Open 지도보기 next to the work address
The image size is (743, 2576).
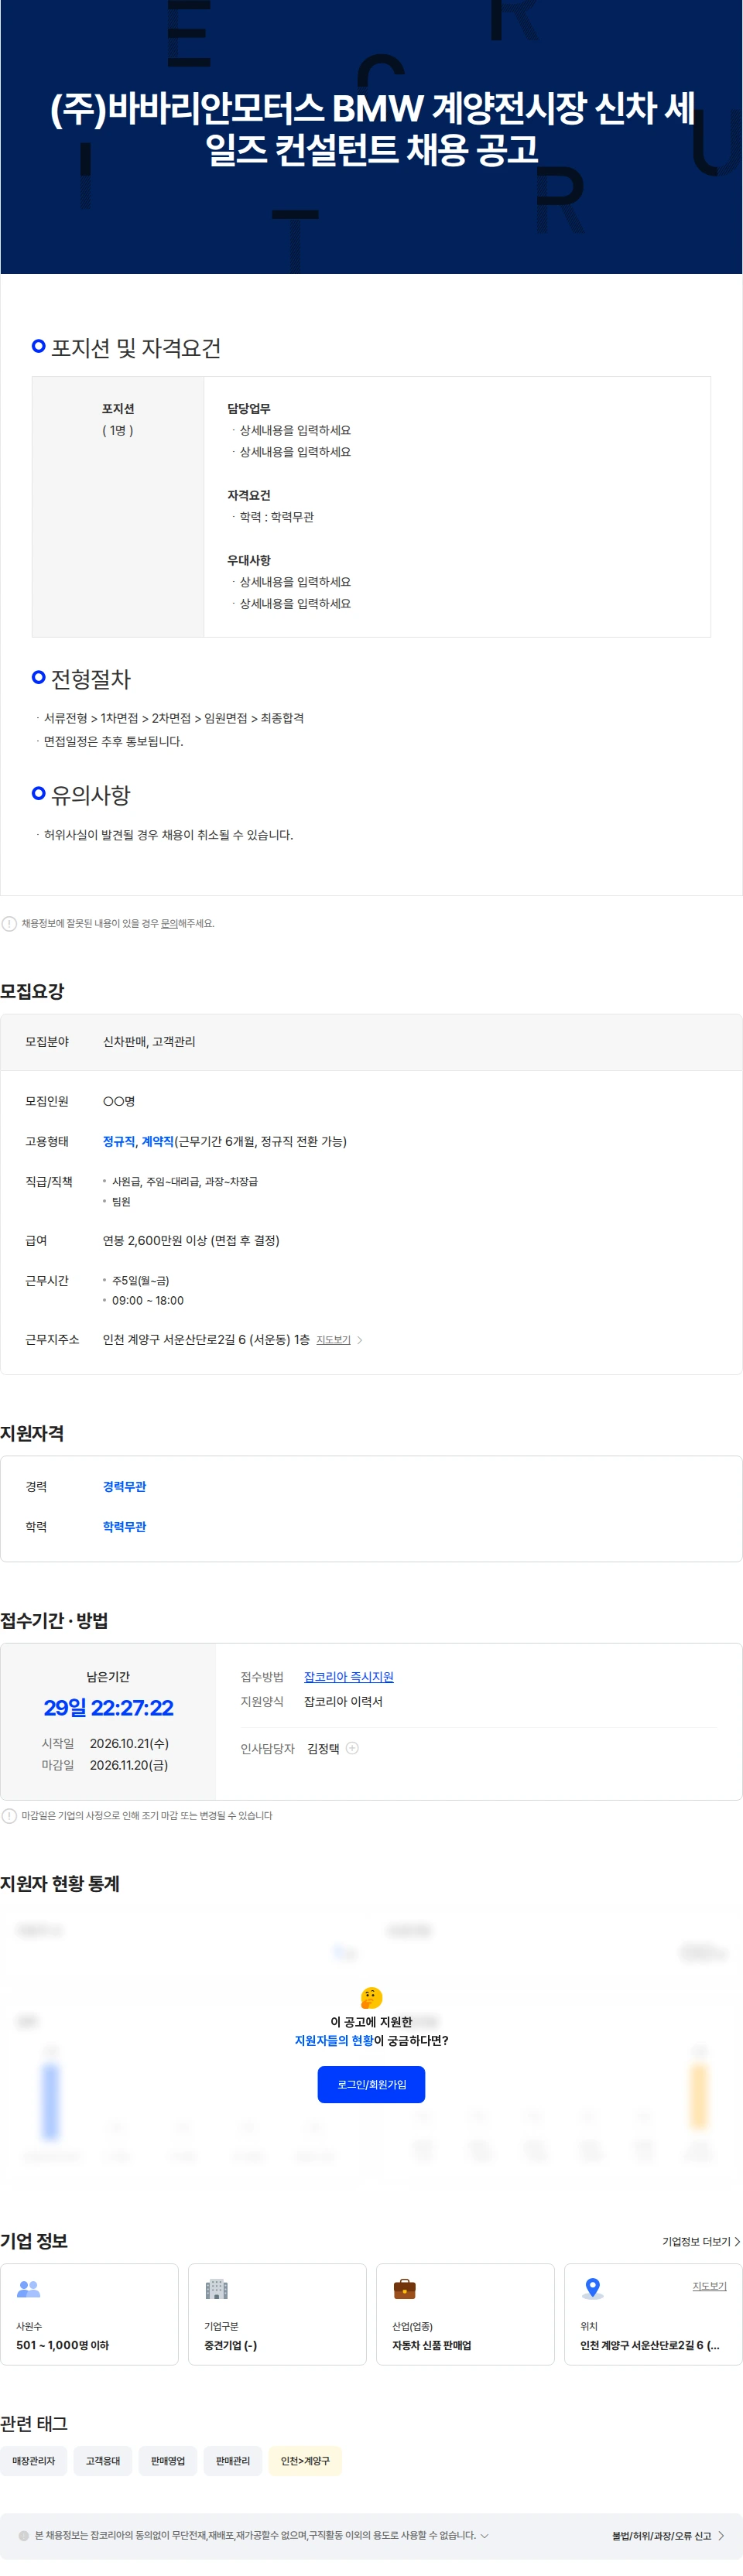[333, 1340]
